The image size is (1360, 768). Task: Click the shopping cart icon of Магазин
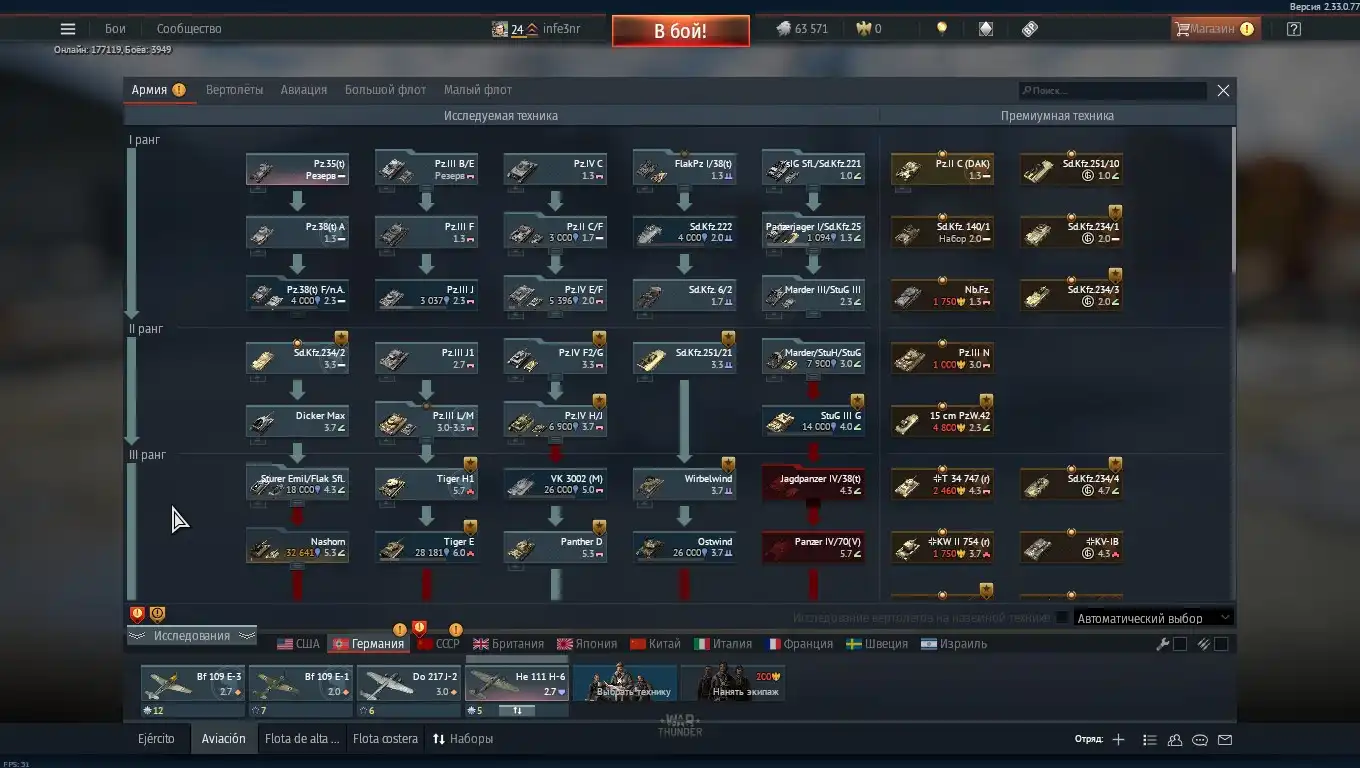(1182, 29)
